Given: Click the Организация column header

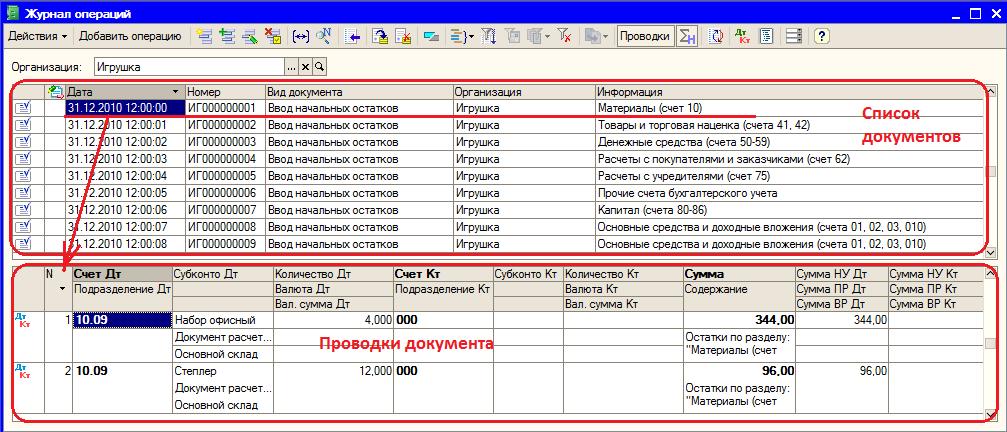Looking at the screenshot, I should pos(524,92).
